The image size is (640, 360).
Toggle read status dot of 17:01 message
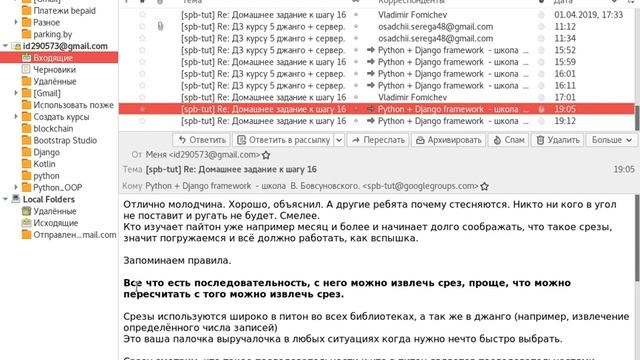pos(356,98)
